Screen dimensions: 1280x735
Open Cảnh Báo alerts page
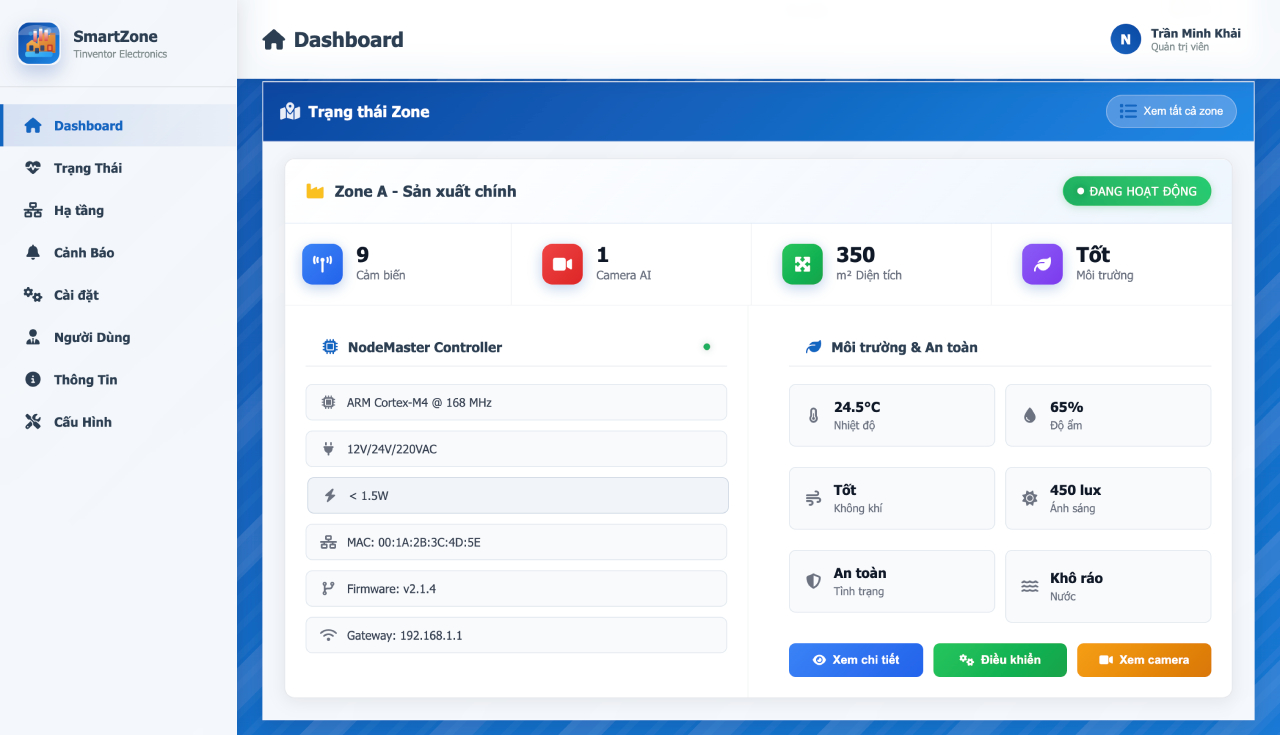[84, 253]
